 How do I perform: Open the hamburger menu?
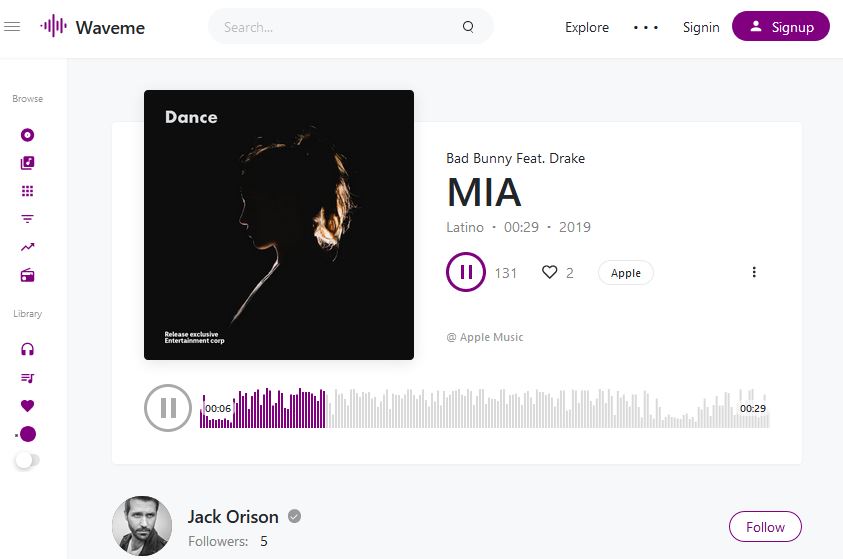[12, 26]
